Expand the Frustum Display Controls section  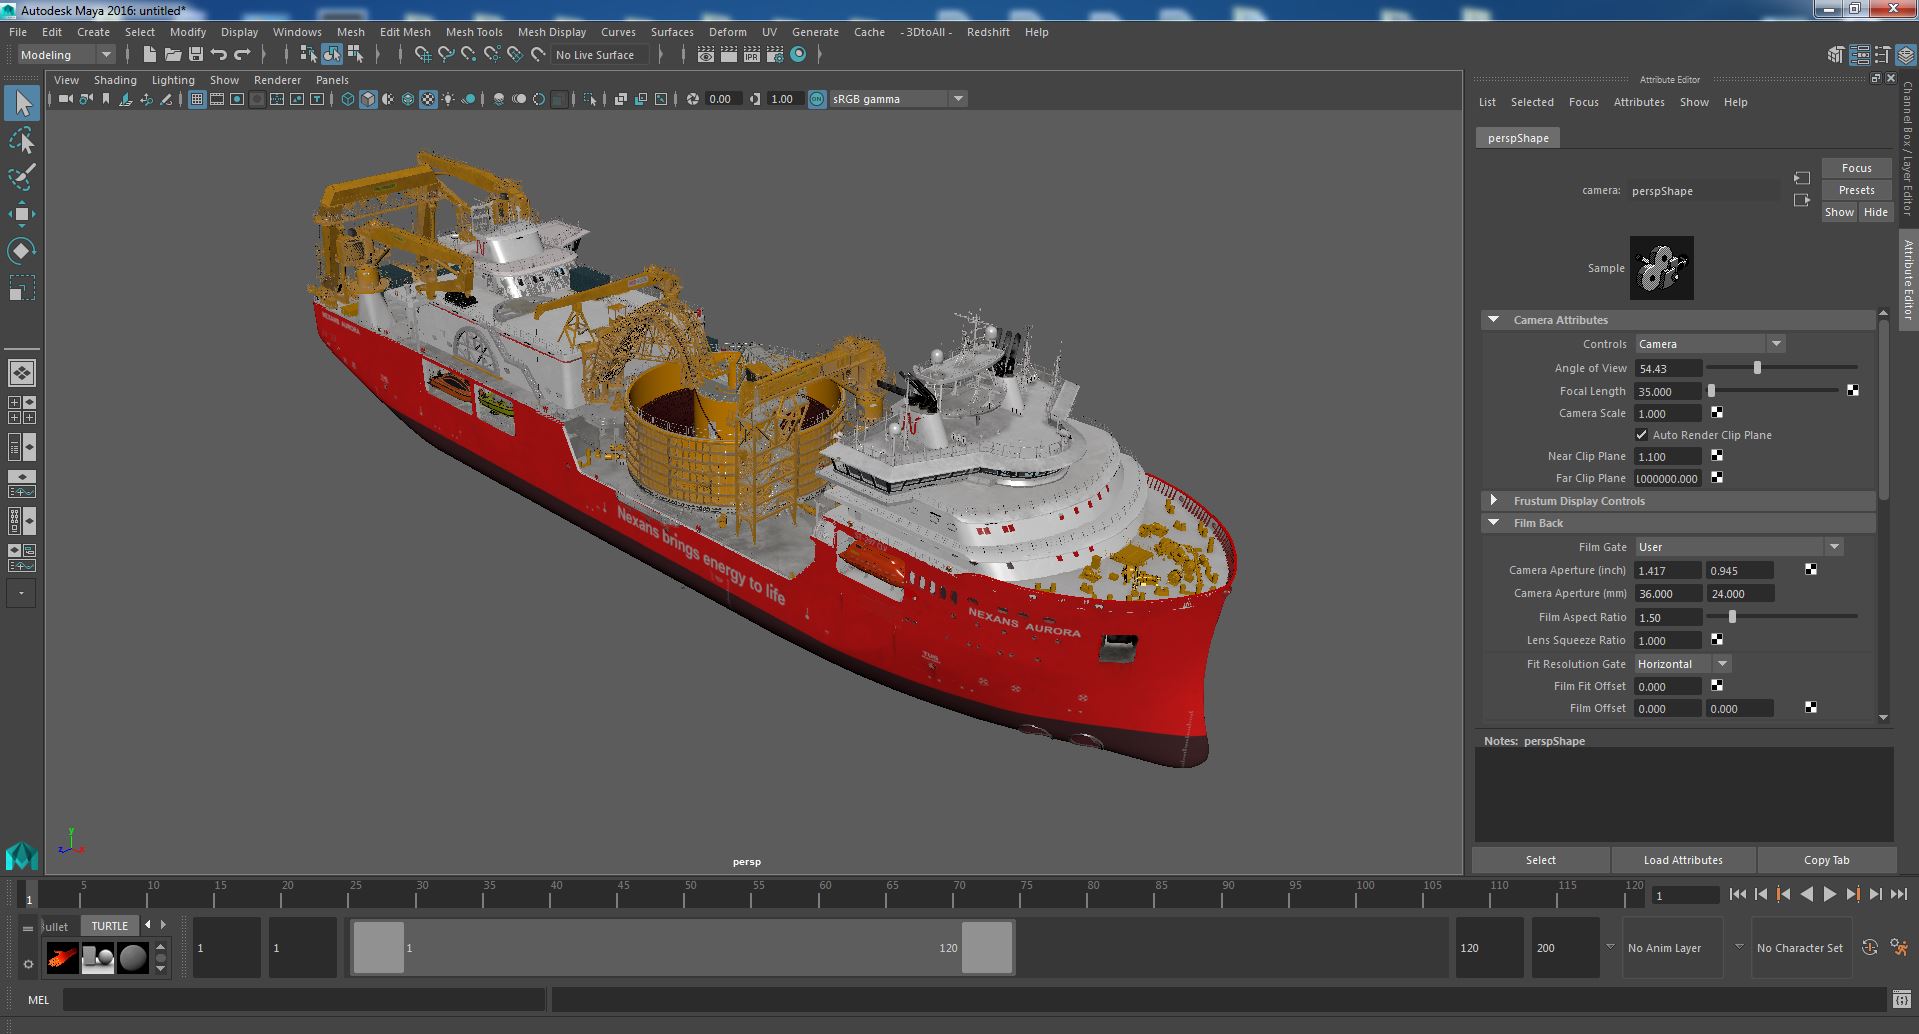tap(1494, 501)
